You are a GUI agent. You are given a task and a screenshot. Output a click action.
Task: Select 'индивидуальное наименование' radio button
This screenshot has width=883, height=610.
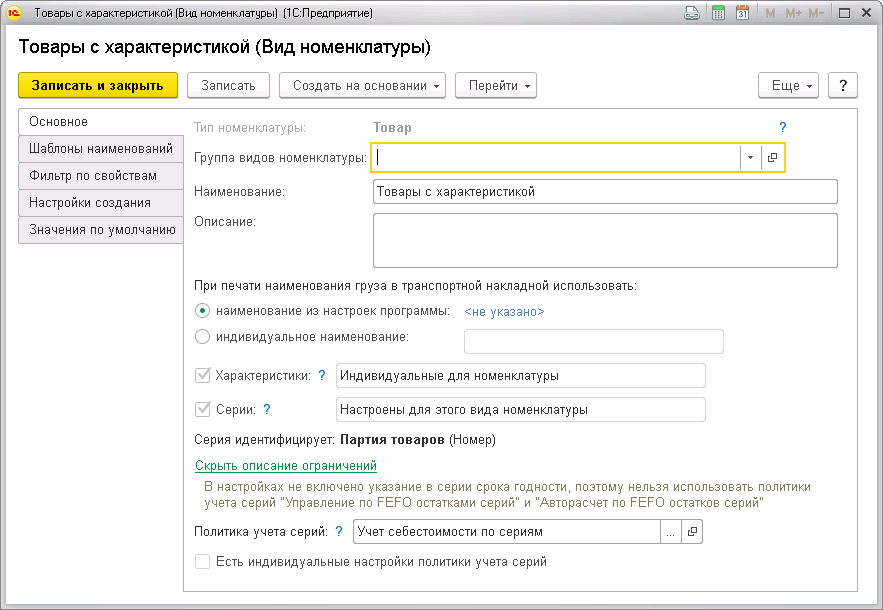pyautogui.click(x=203, y=337)
